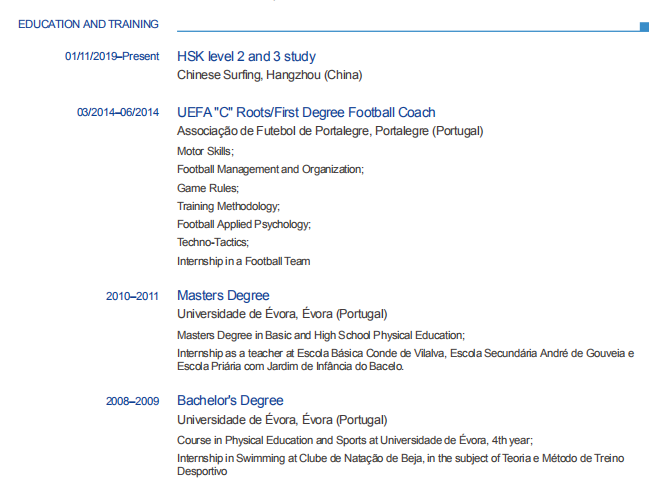Image resolution: width=667 pixels, height=491 pixels.
Task: Select the Techno-Tactics list item
Action: pyautogui.click(x=213, y=242)
